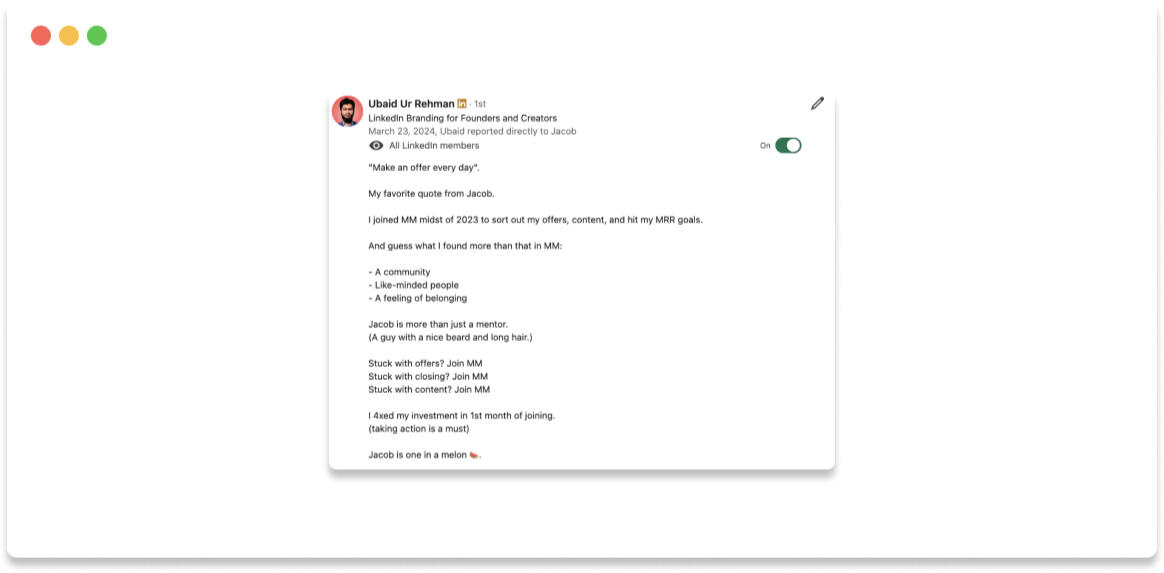Image resolution: width=1164 pixels, height=573 pixels.
Task: Open Ubaid Ur Rehman's profile name link
Action: 411,104
